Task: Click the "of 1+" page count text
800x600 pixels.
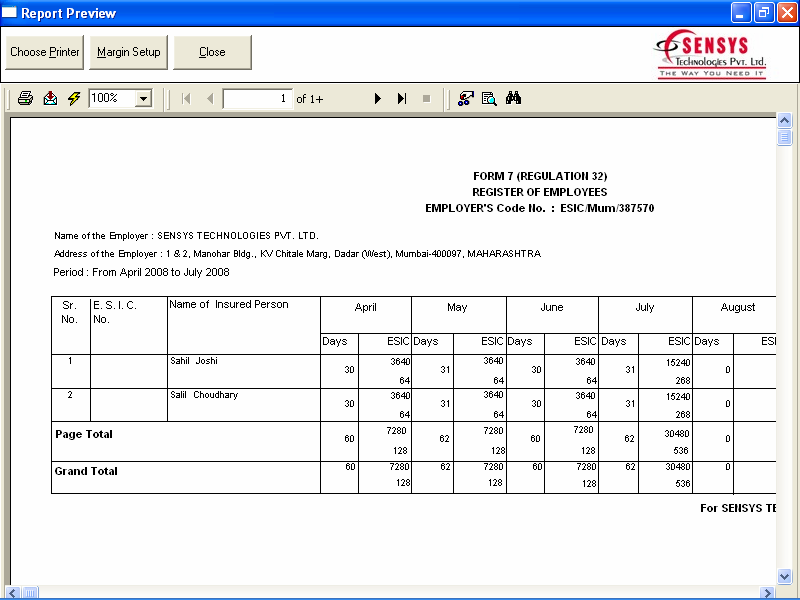Action: click(x=310, y=99)
